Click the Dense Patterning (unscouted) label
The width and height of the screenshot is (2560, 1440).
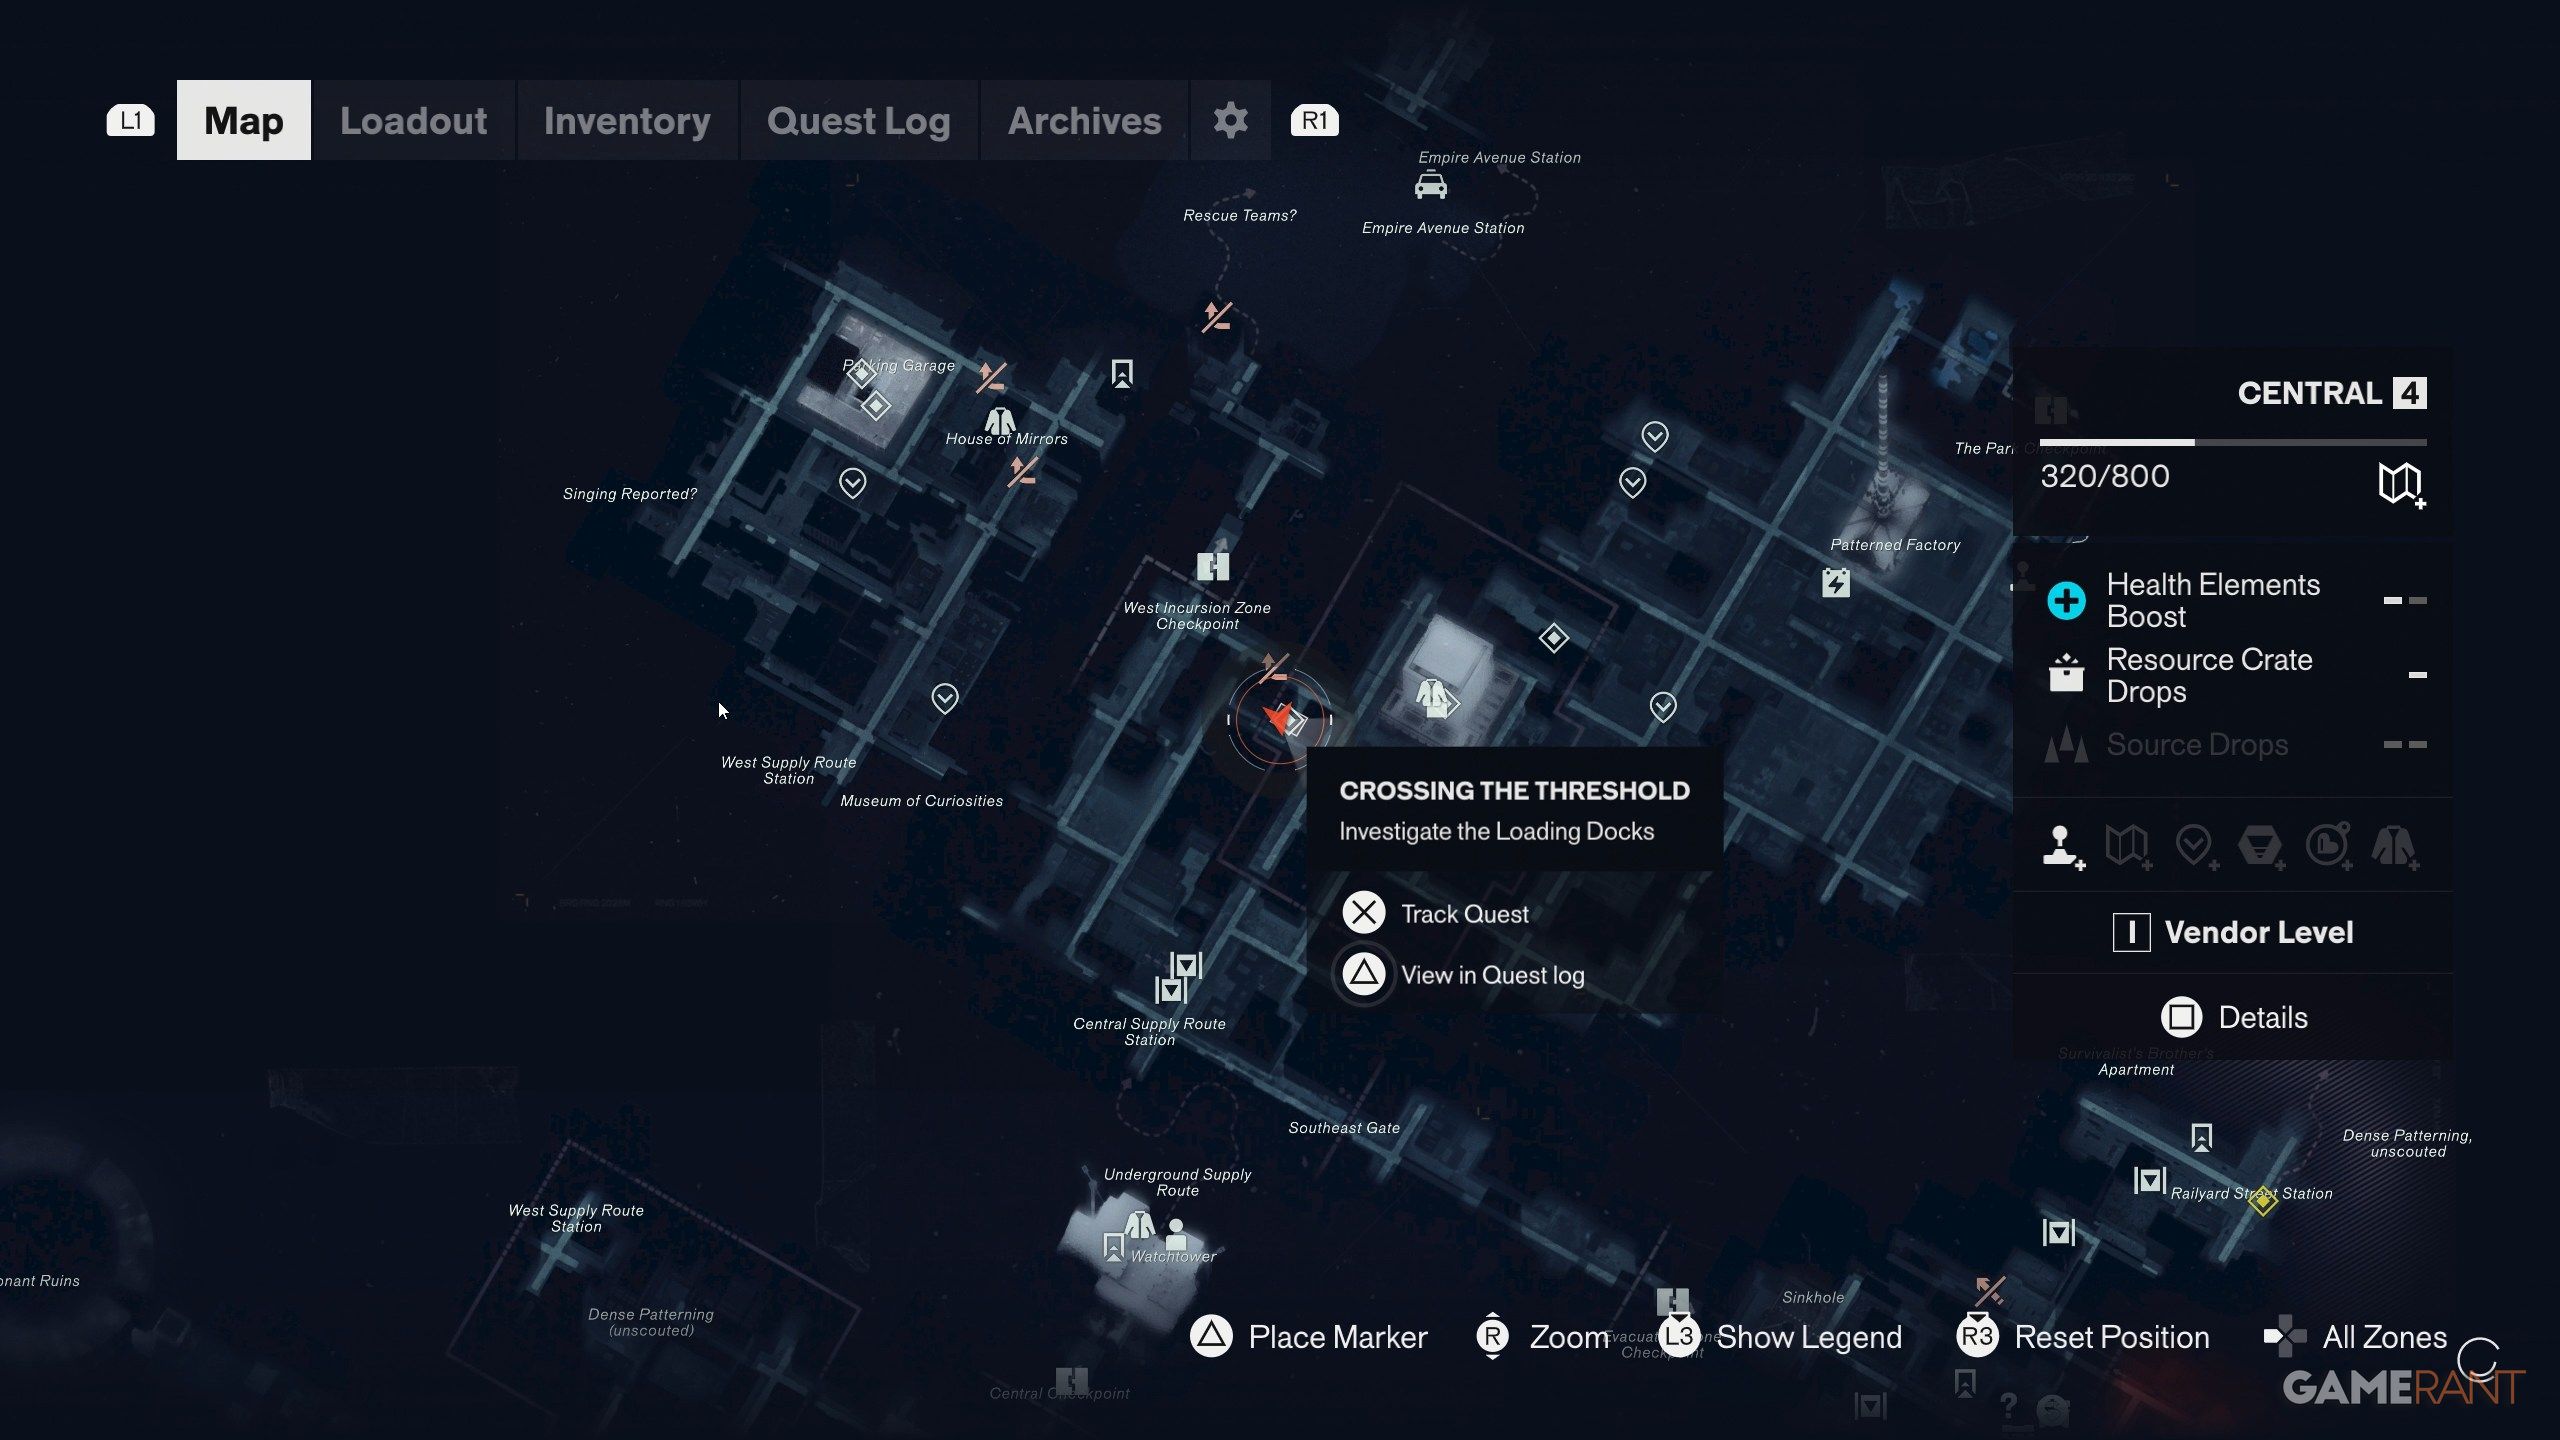pos(651,1322)
